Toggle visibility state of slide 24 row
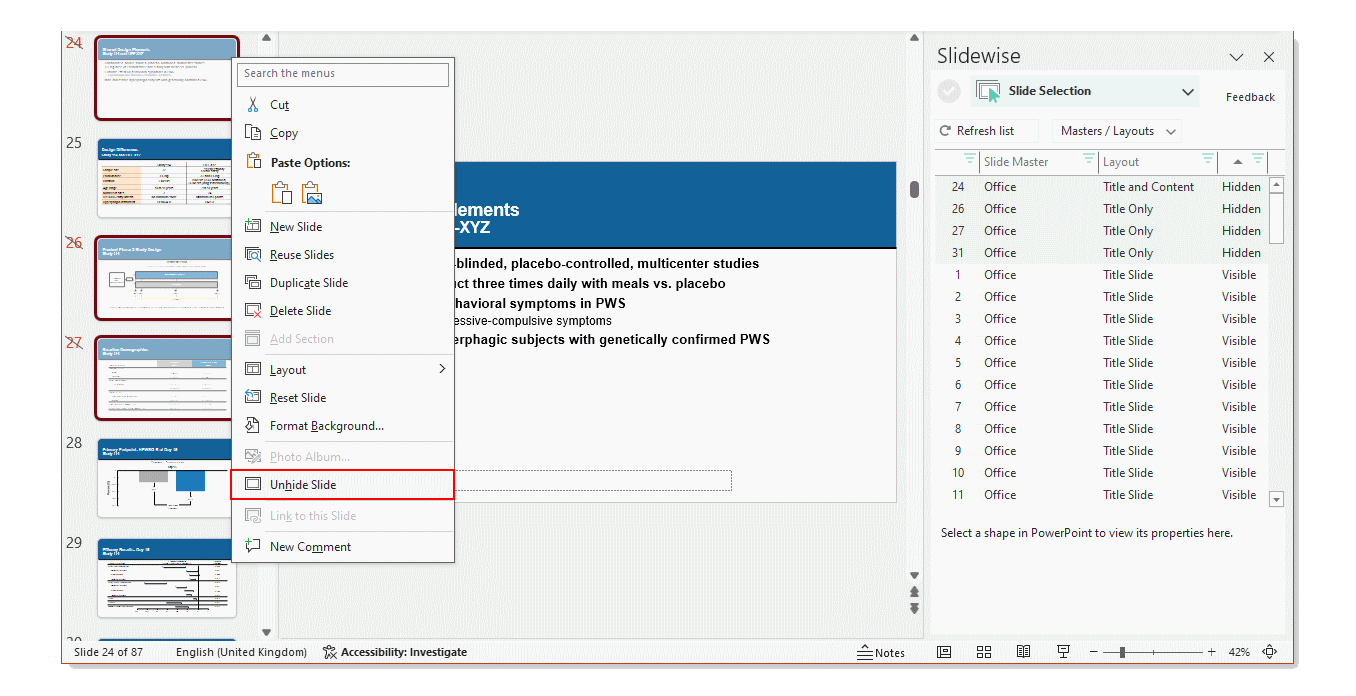Viewport: 1356px width, 696px height. pos(1241,186)
